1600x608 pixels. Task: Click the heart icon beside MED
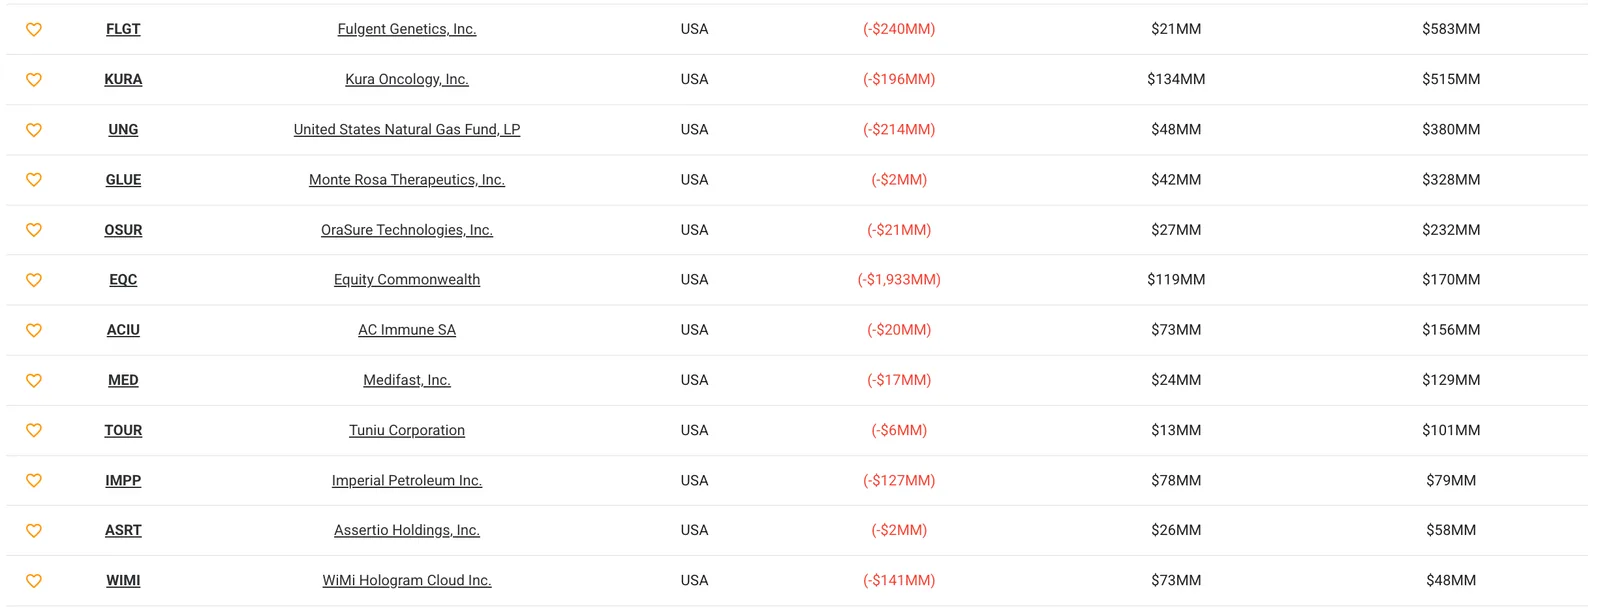33,380
